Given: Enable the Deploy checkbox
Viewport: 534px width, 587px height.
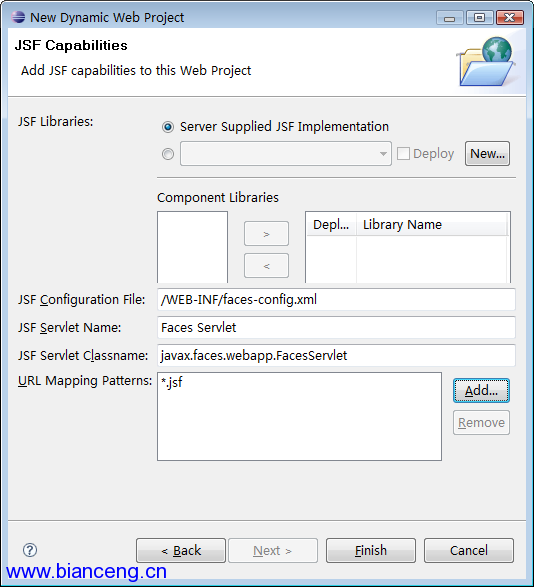Looking at the screenshot, I should point(403,153).
